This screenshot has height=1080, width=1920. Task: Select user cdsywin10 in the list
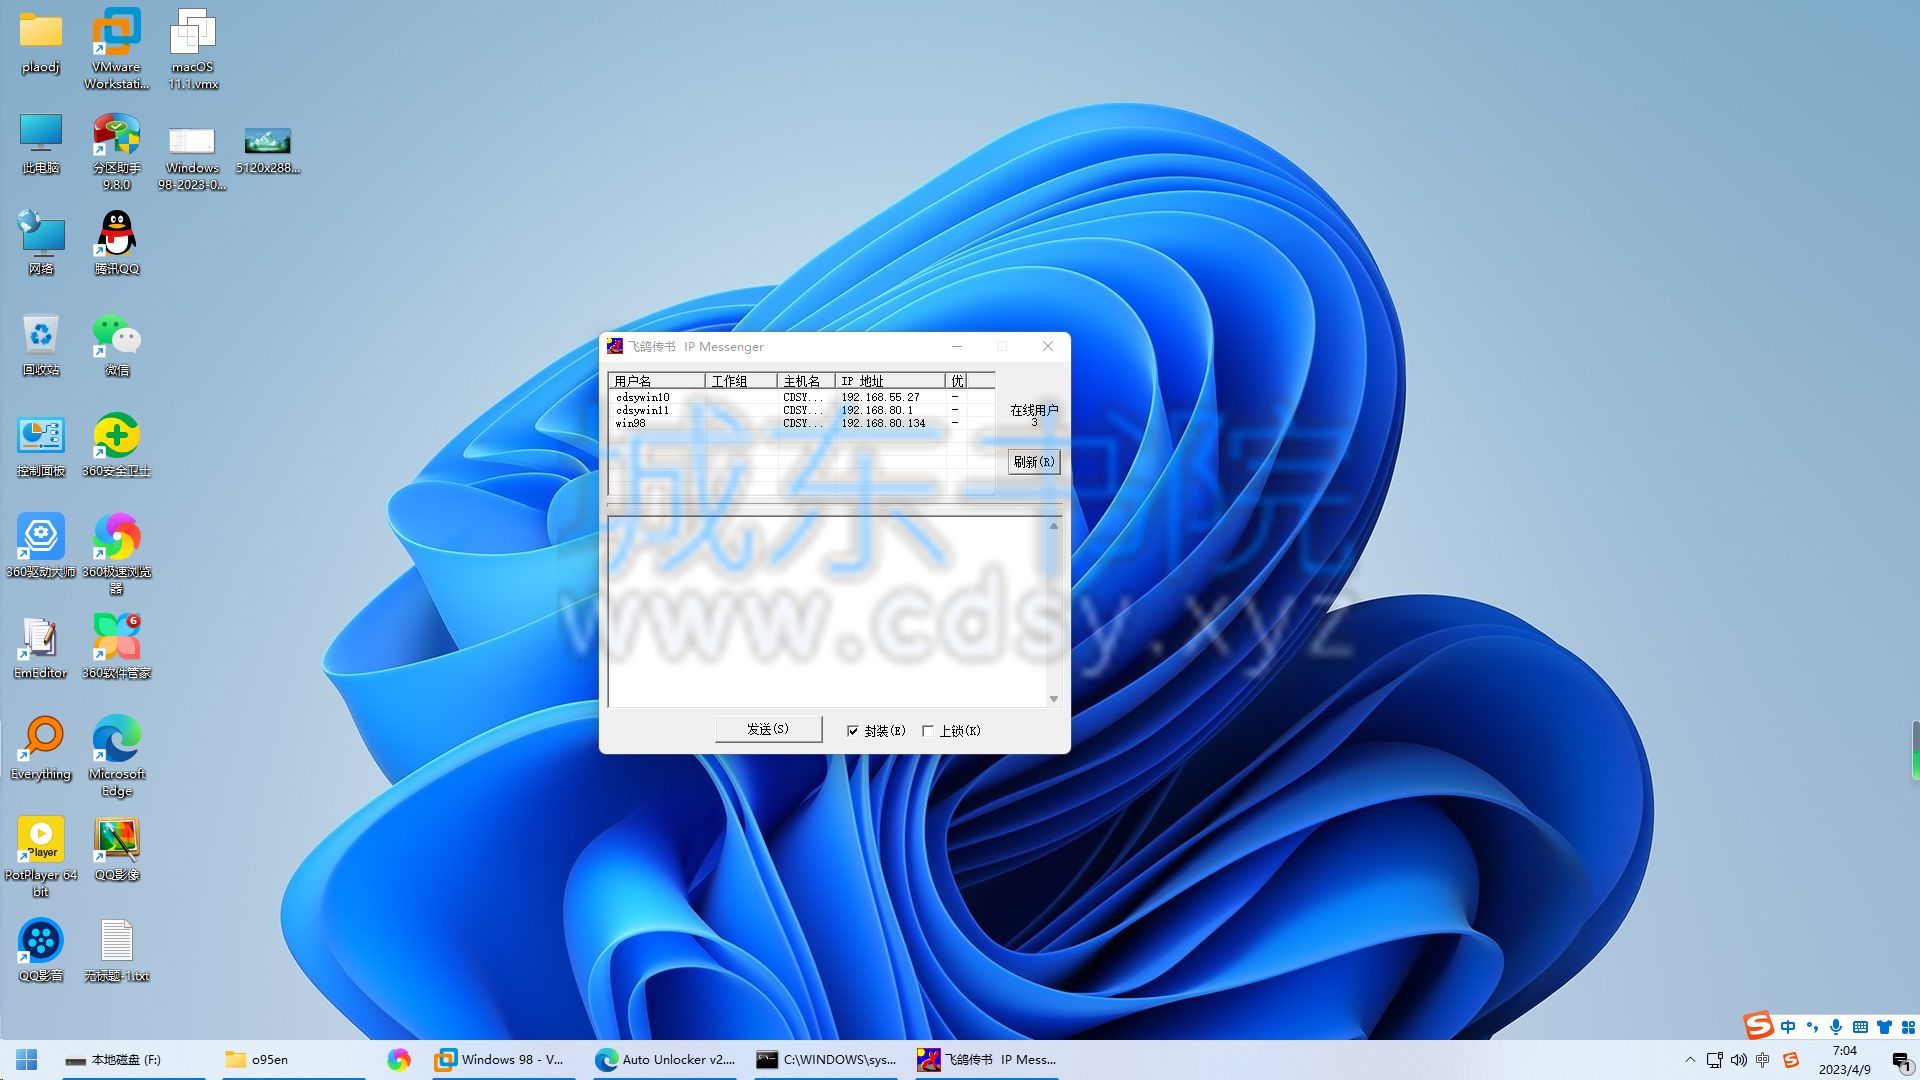643,397
